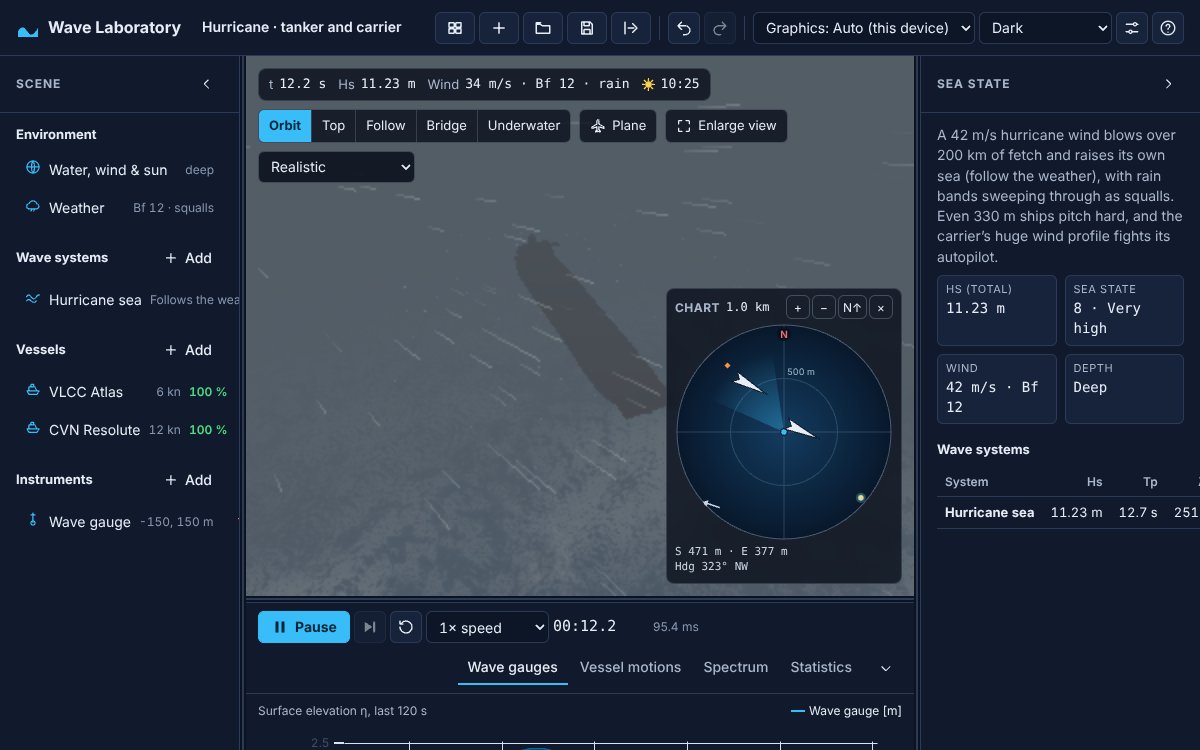Add a new instrument
The width and height of the screenshot is (1200, 750).
[189, 480]
